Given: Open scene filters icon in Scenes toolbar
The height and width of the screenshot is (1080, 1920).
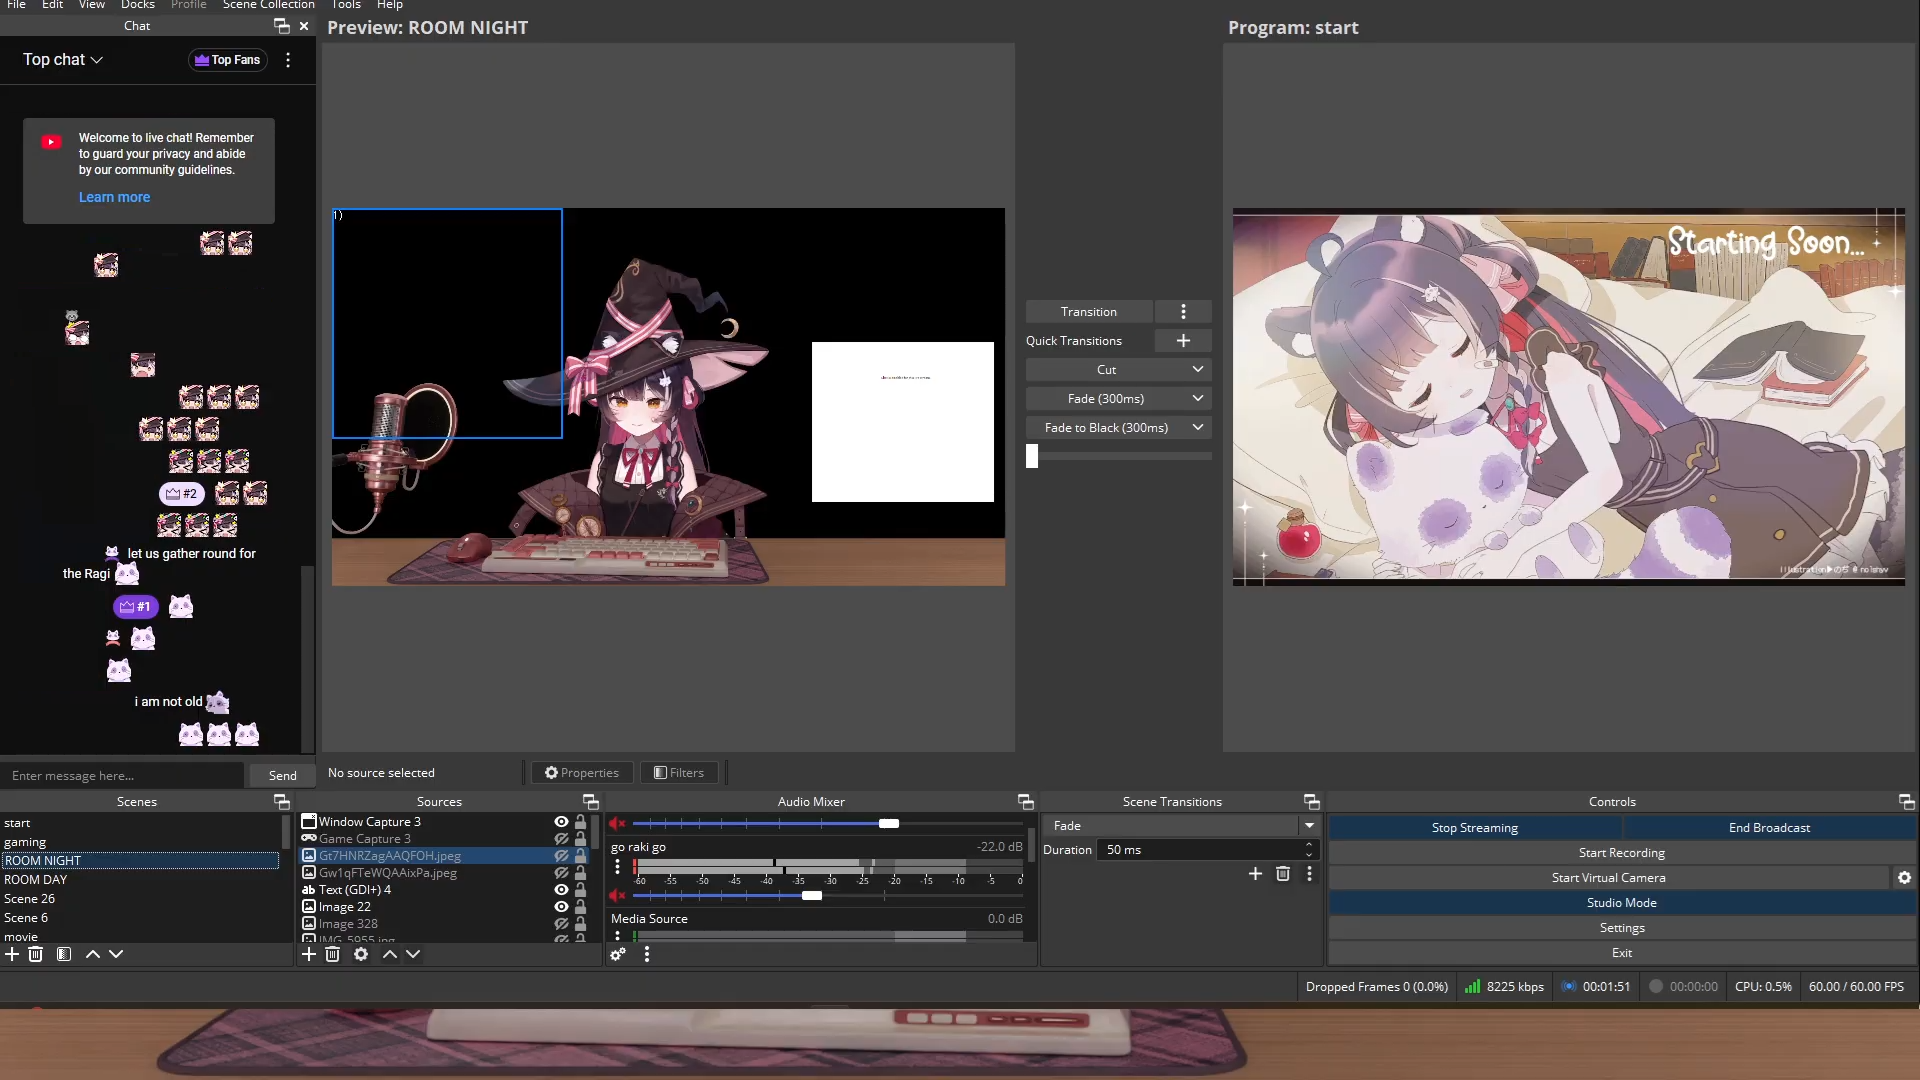Looking at the screenshot, I should 64,955.
